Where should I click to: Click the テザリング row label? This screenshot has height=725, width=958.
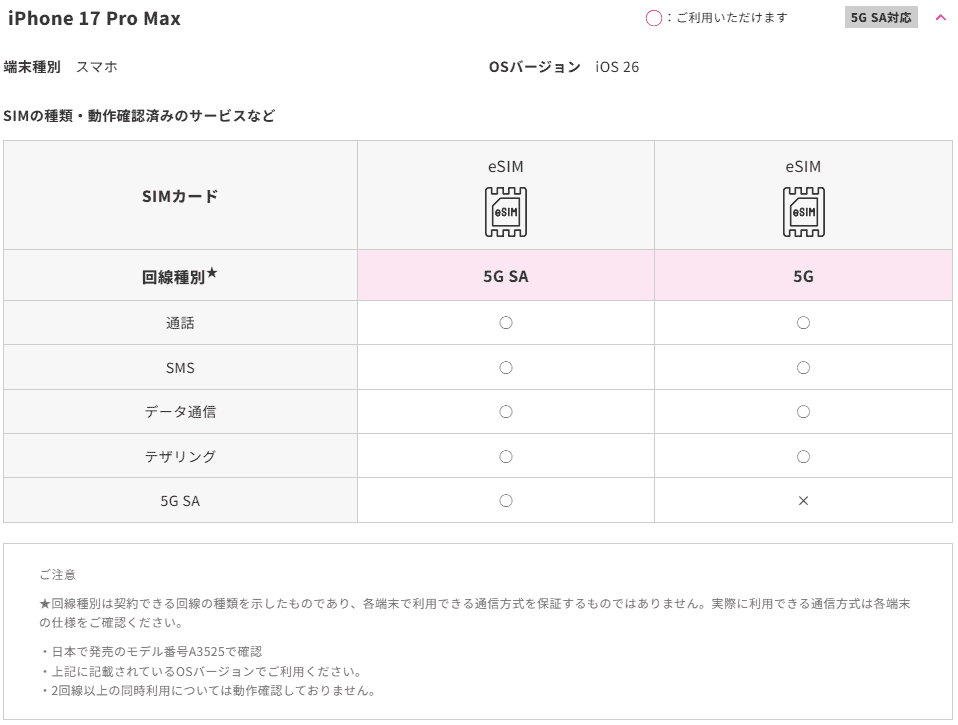pos(180,457)
